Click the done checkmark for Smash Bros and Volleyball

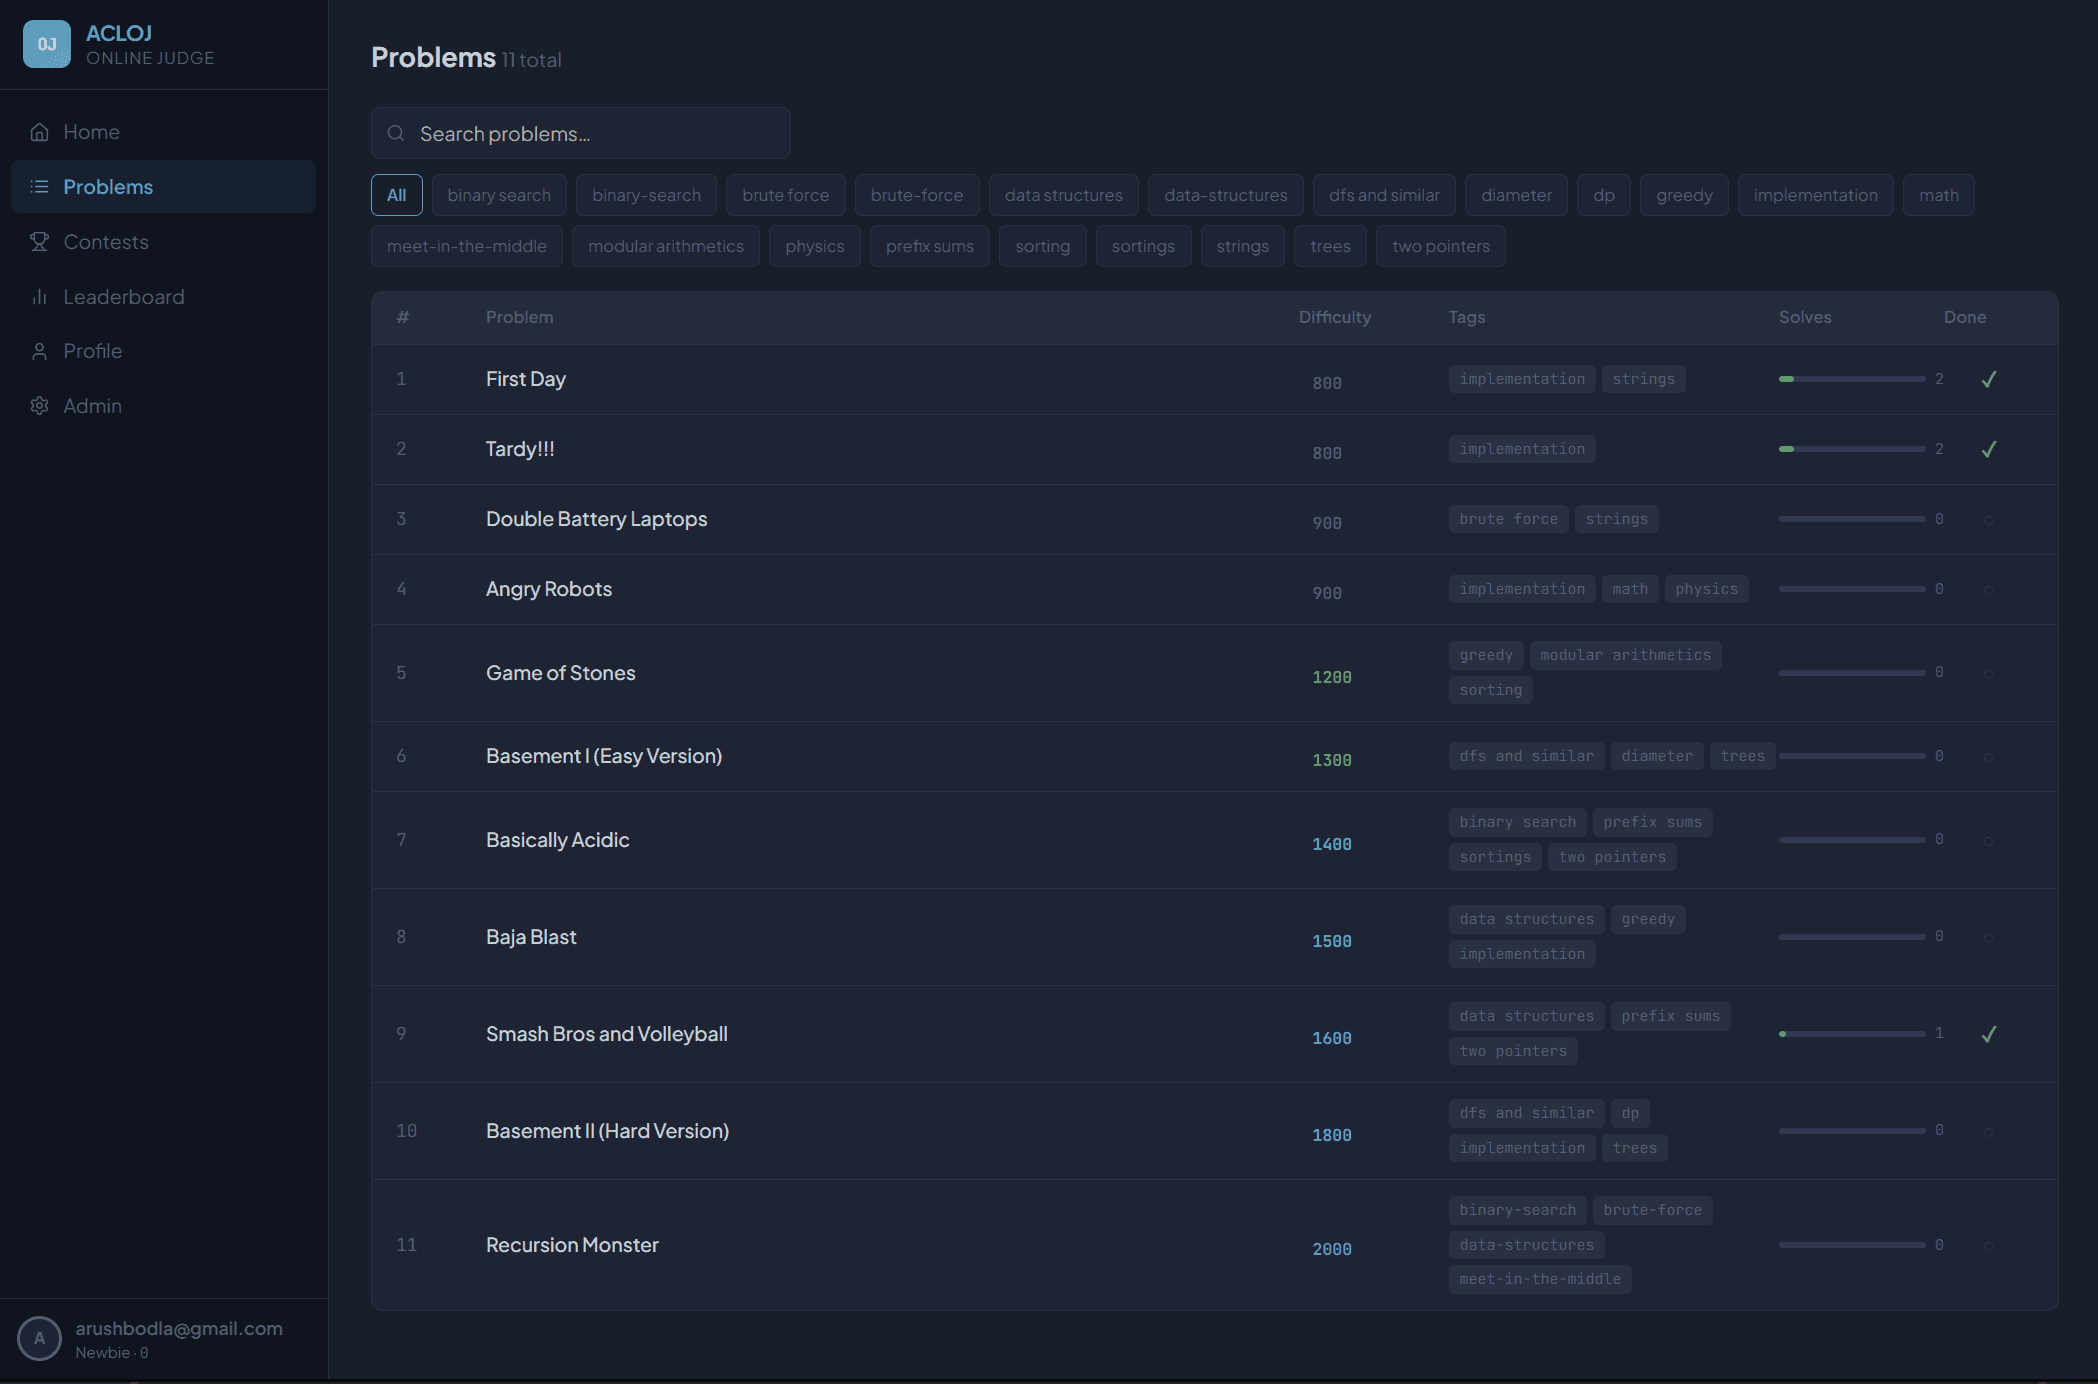tap(1989, 1034)
